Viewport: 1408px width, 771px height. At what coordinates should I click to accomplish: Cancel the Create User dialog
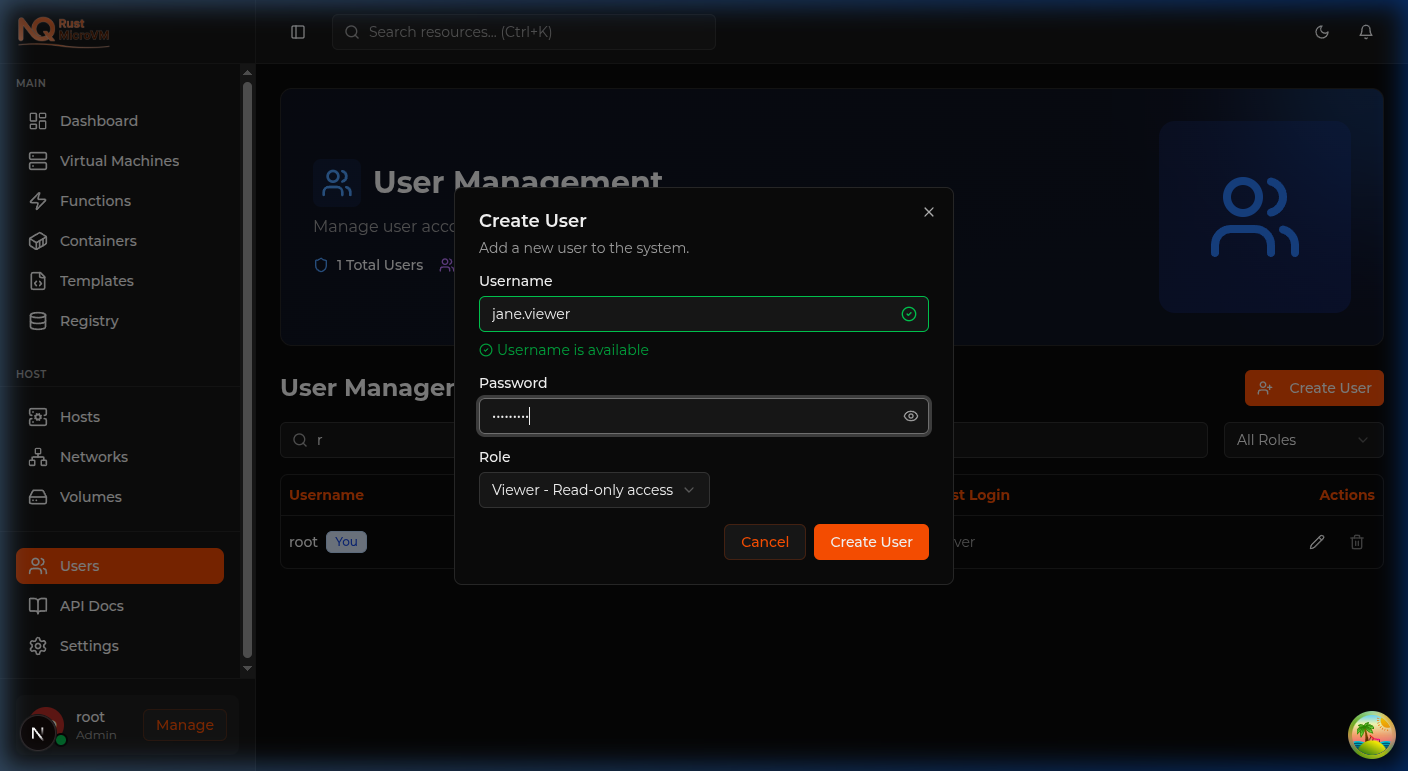coord(764,541)
